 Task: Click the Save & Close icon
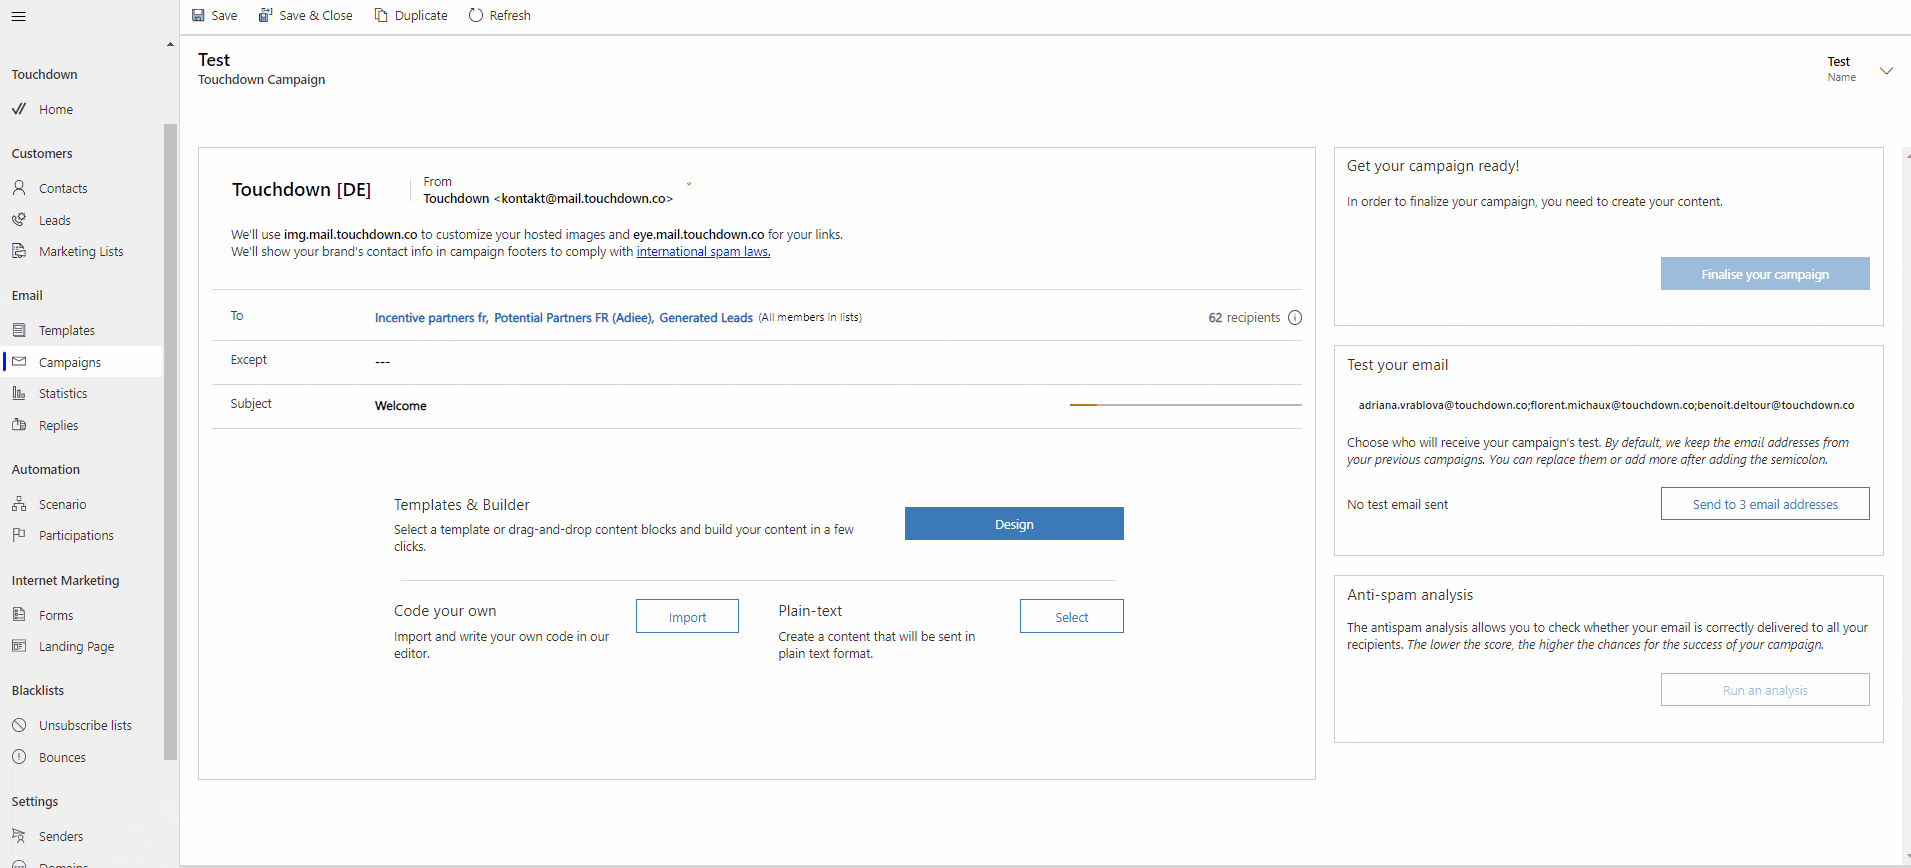point(265,15)
